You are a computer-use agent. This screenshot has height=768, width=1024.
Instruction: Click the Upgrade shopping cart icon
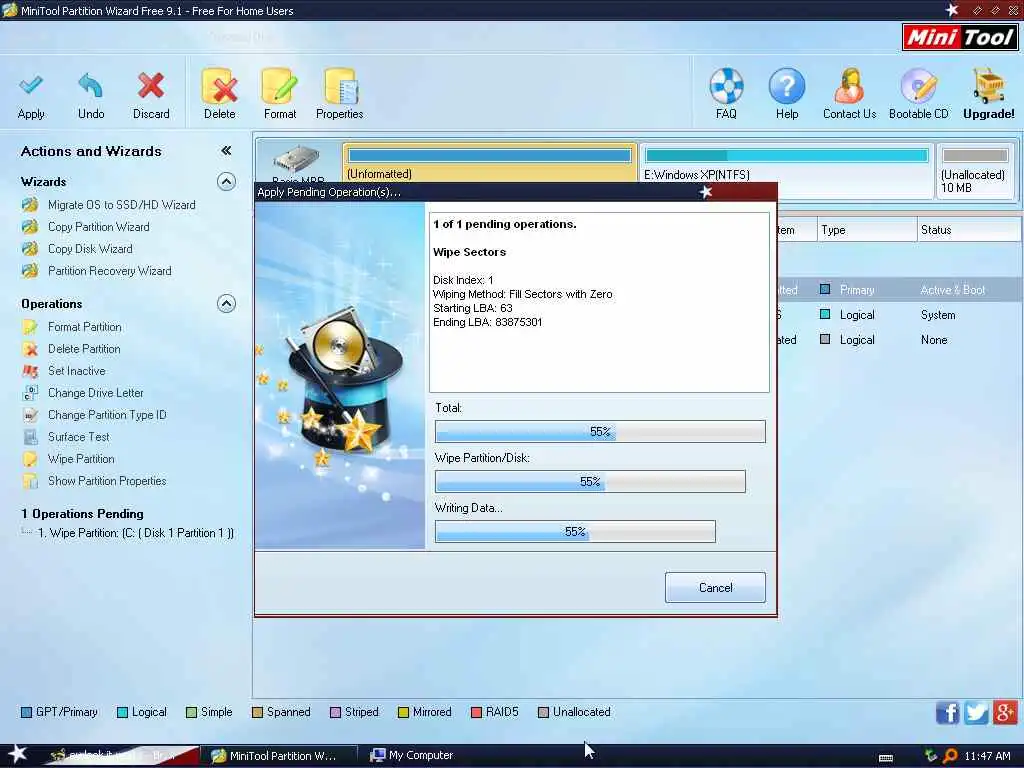coord(989,86)
